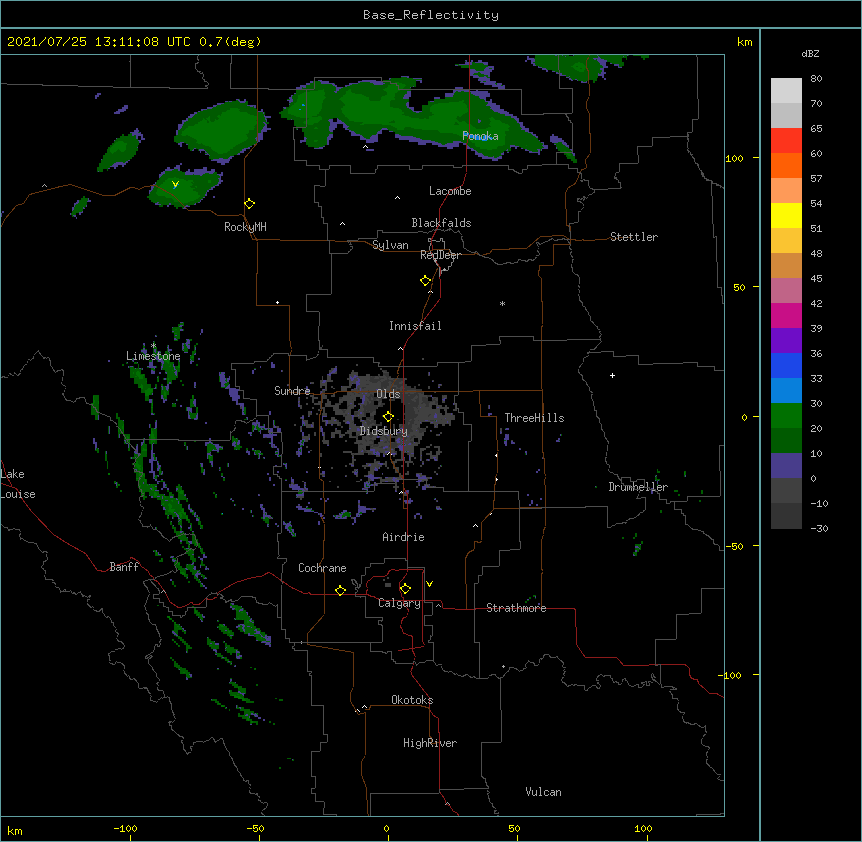The height and width of the screenshot is (842, 862).
Task: Select the Strathmore label
Action: (516, 608)
